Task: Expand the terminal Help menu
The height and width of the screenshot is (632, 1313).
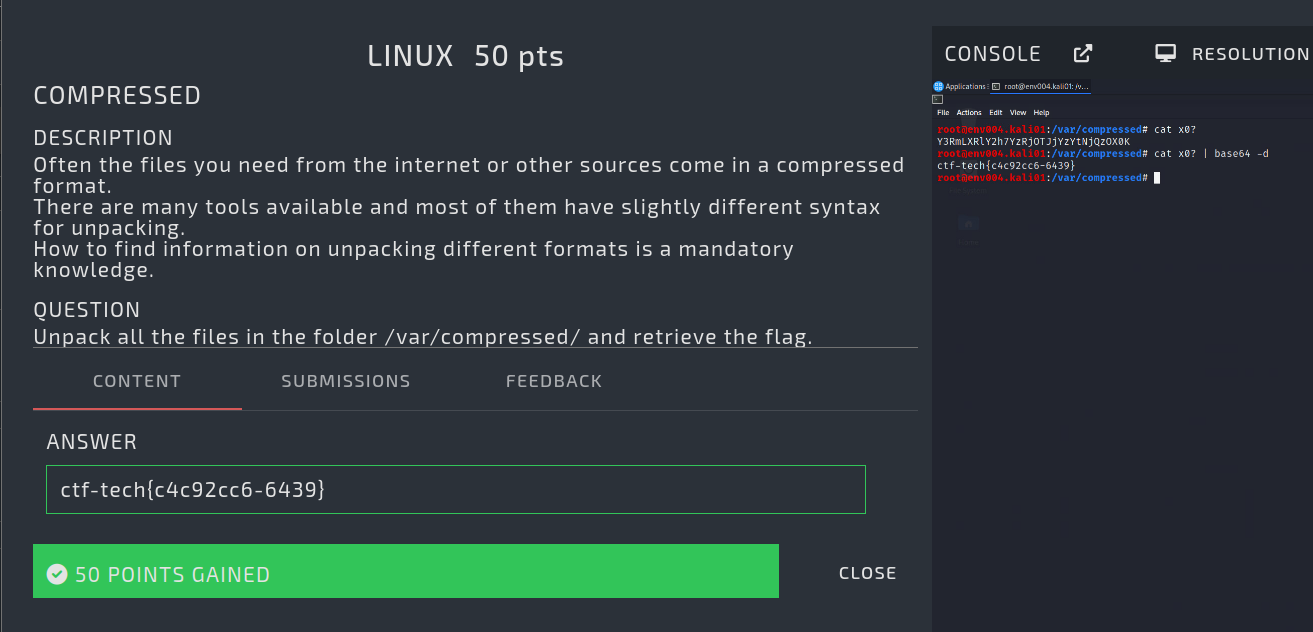Action: (1041, 113)
